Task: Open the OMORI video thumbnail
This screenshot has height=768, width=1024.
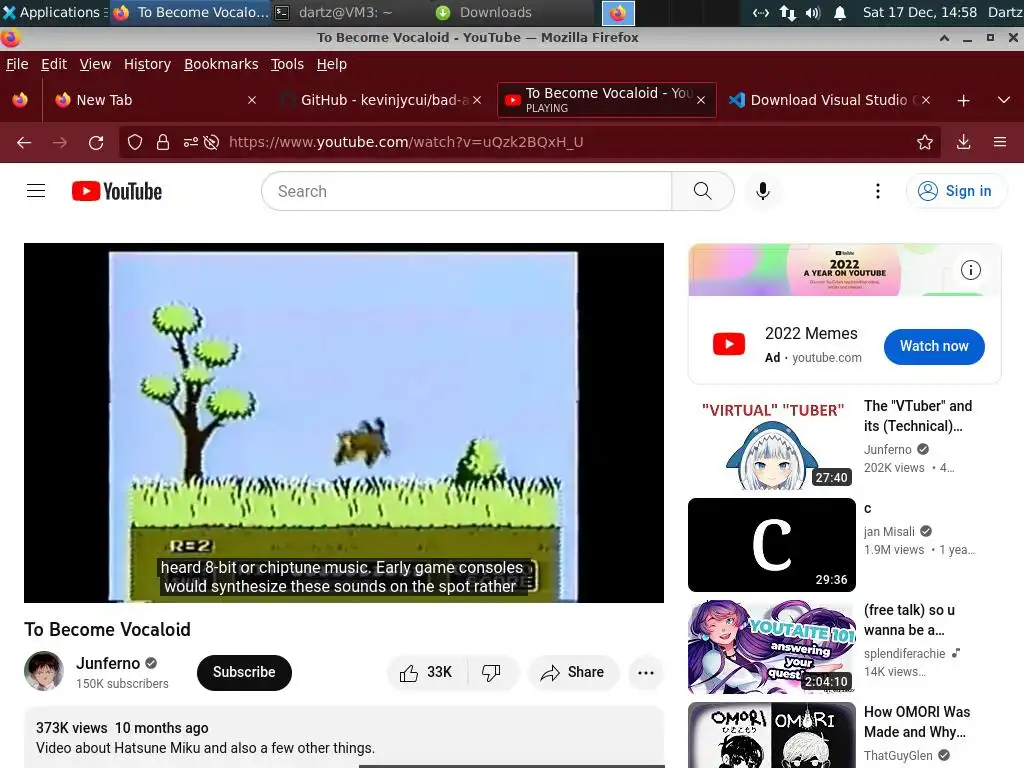Action: (x=771, y=735)
